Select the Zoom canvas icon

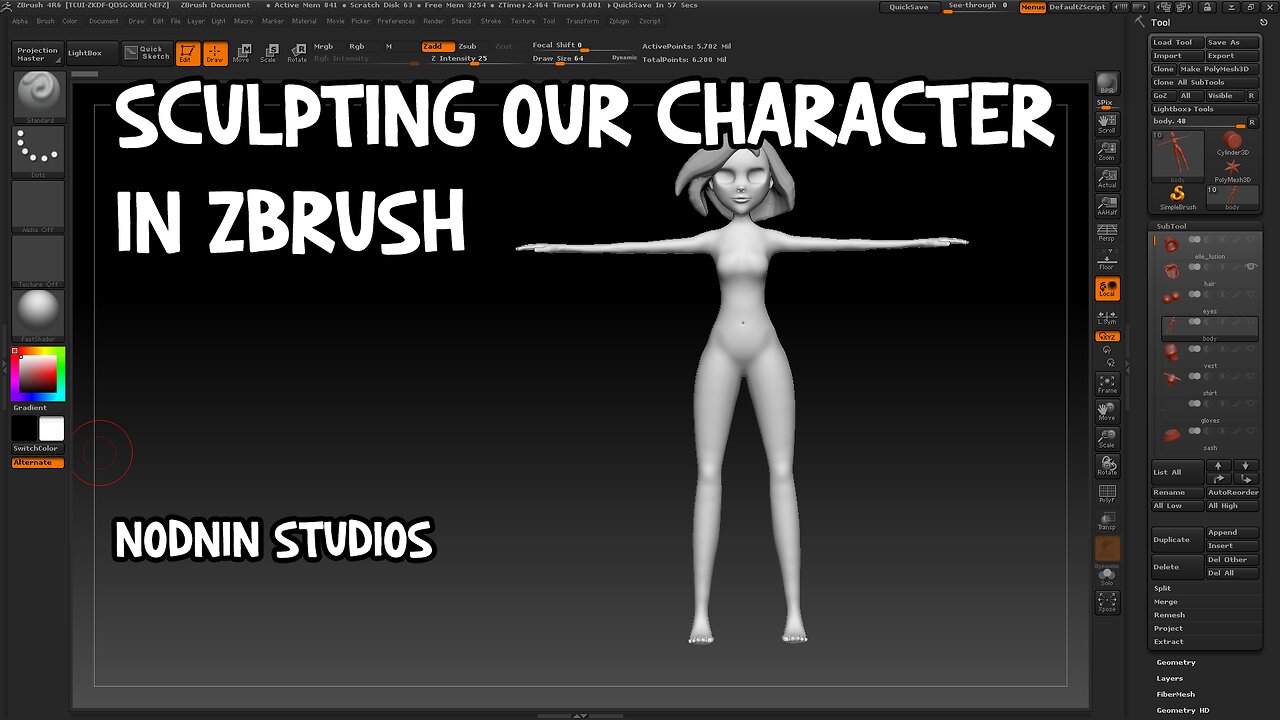coord(1107,149)
